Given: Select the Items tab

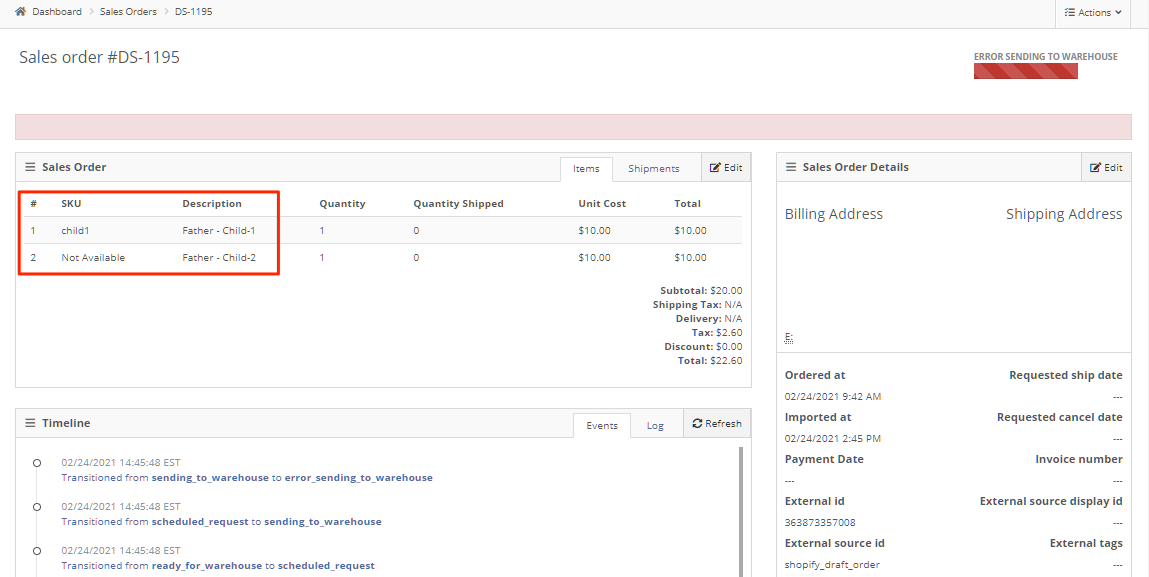Looking at the screenshot, I should 586,169.
